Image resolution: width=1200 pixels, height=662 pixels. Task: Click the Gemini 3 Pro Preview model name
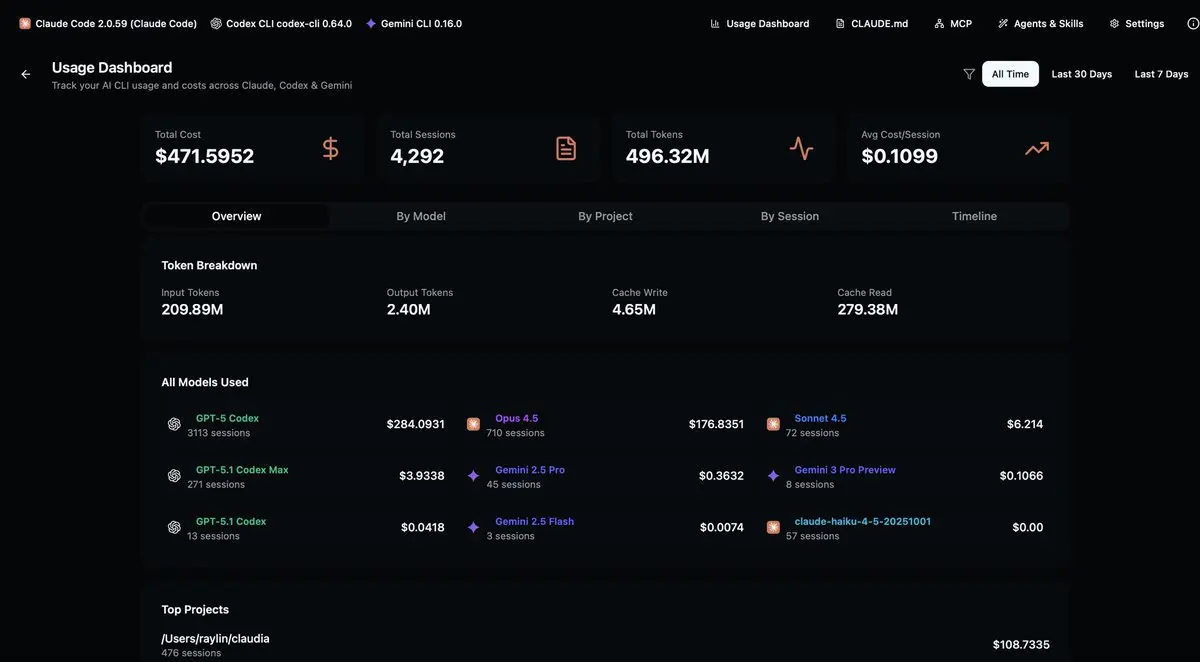[x=845, y=470]
